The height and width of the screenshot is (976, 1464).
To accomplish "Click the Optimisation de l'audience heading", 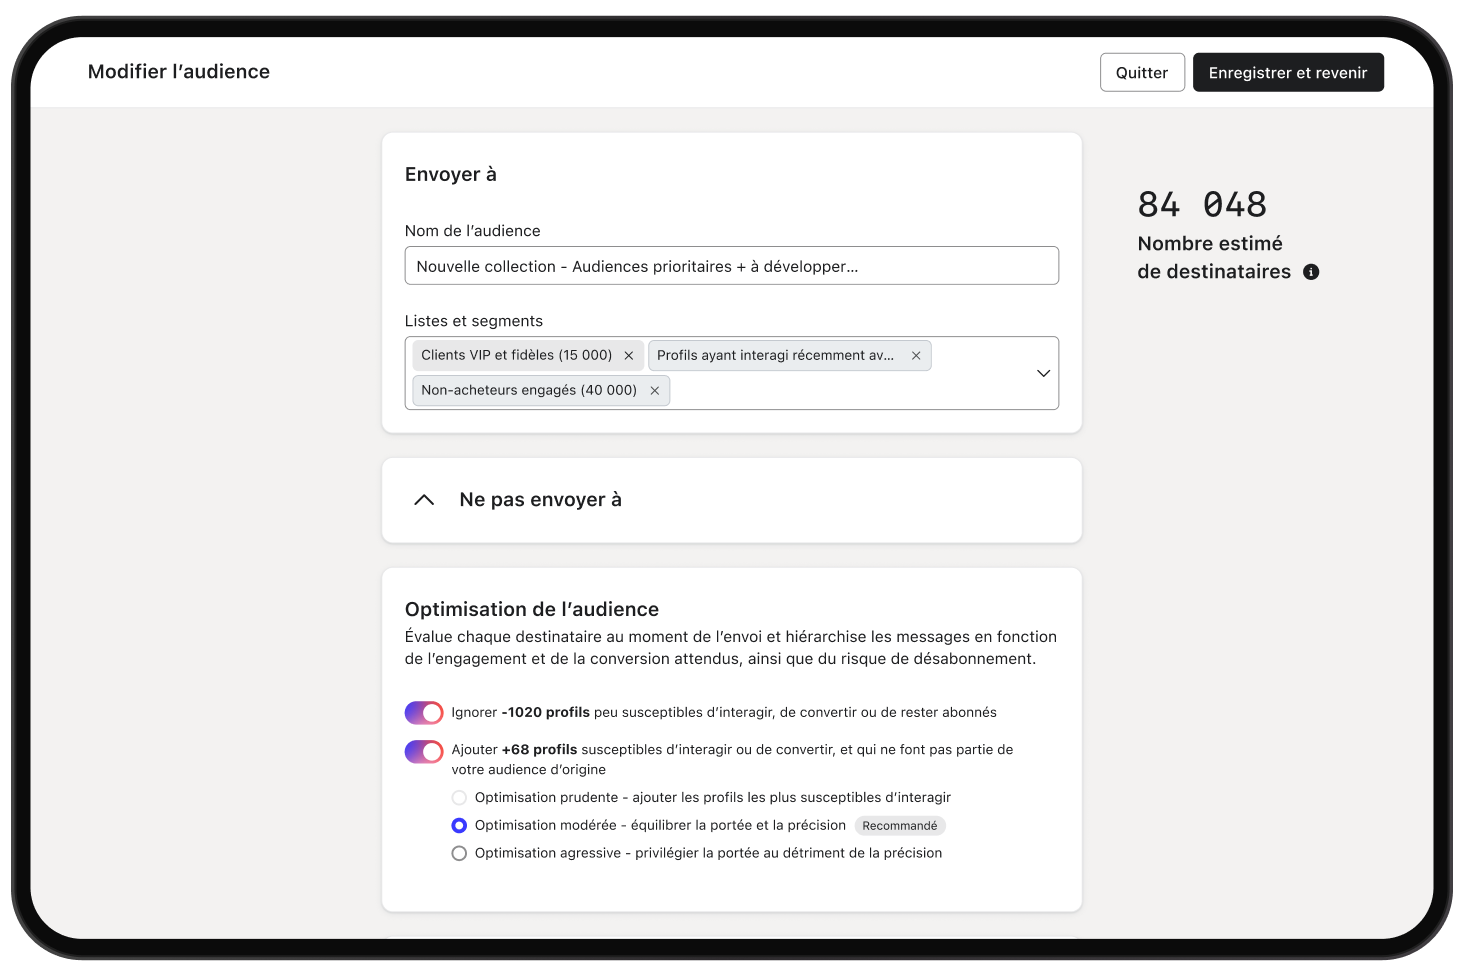I will click(532, 610).
